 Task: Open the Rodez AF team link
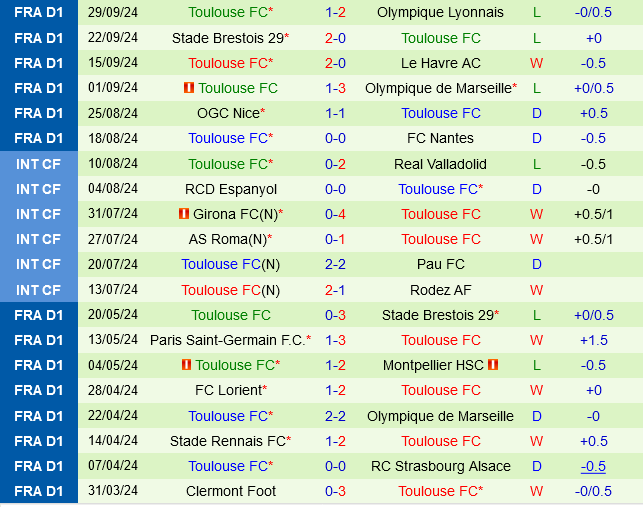pyautogui.click(x=440, y=290)
